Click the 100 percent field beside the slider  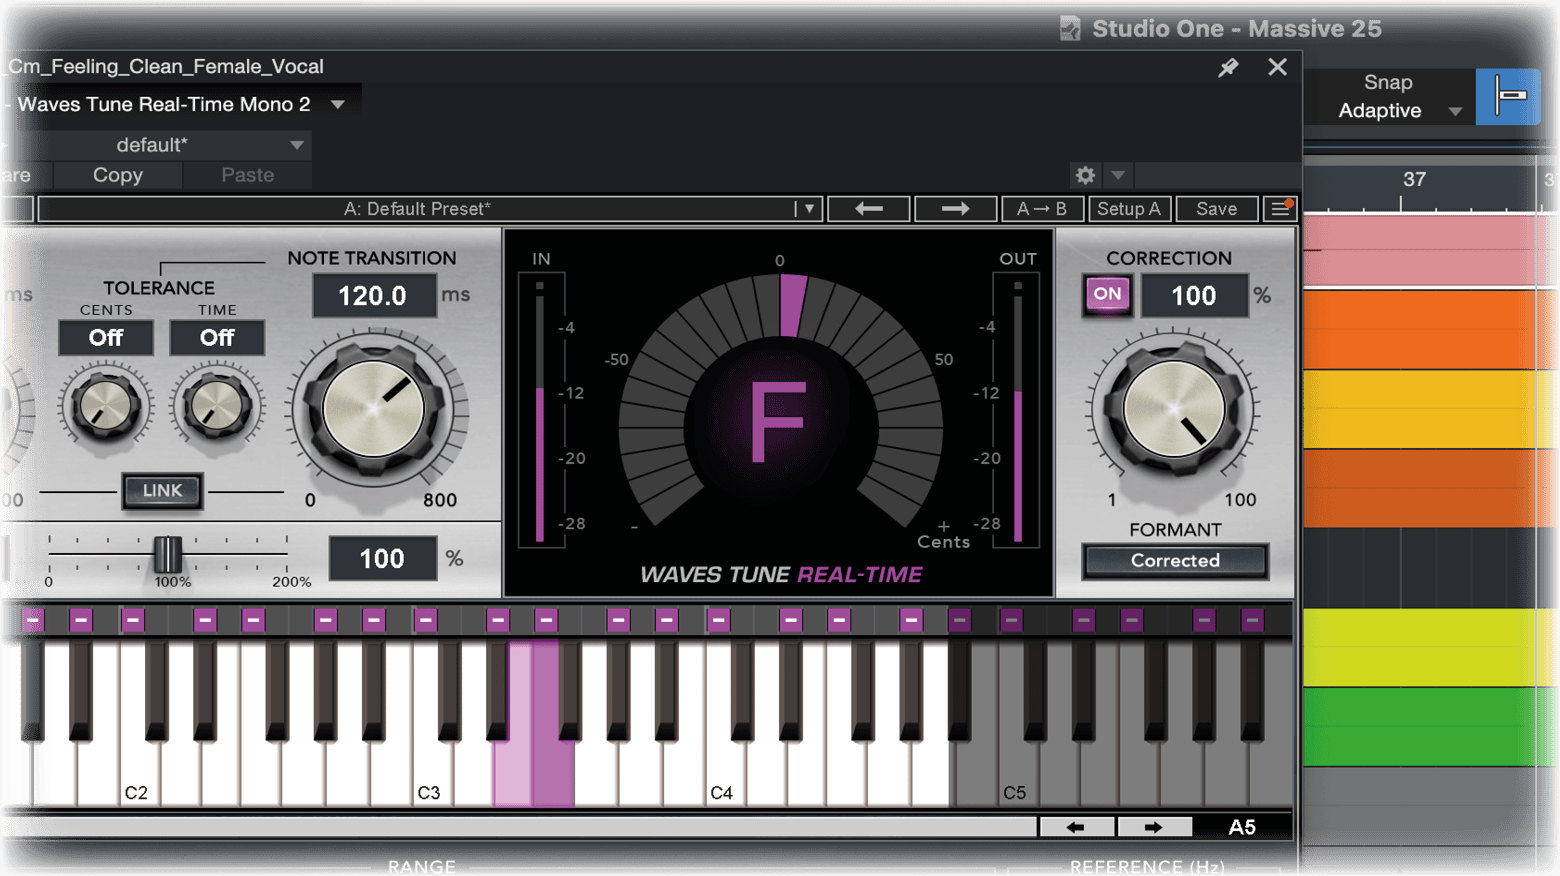click(x=382, y=558)
